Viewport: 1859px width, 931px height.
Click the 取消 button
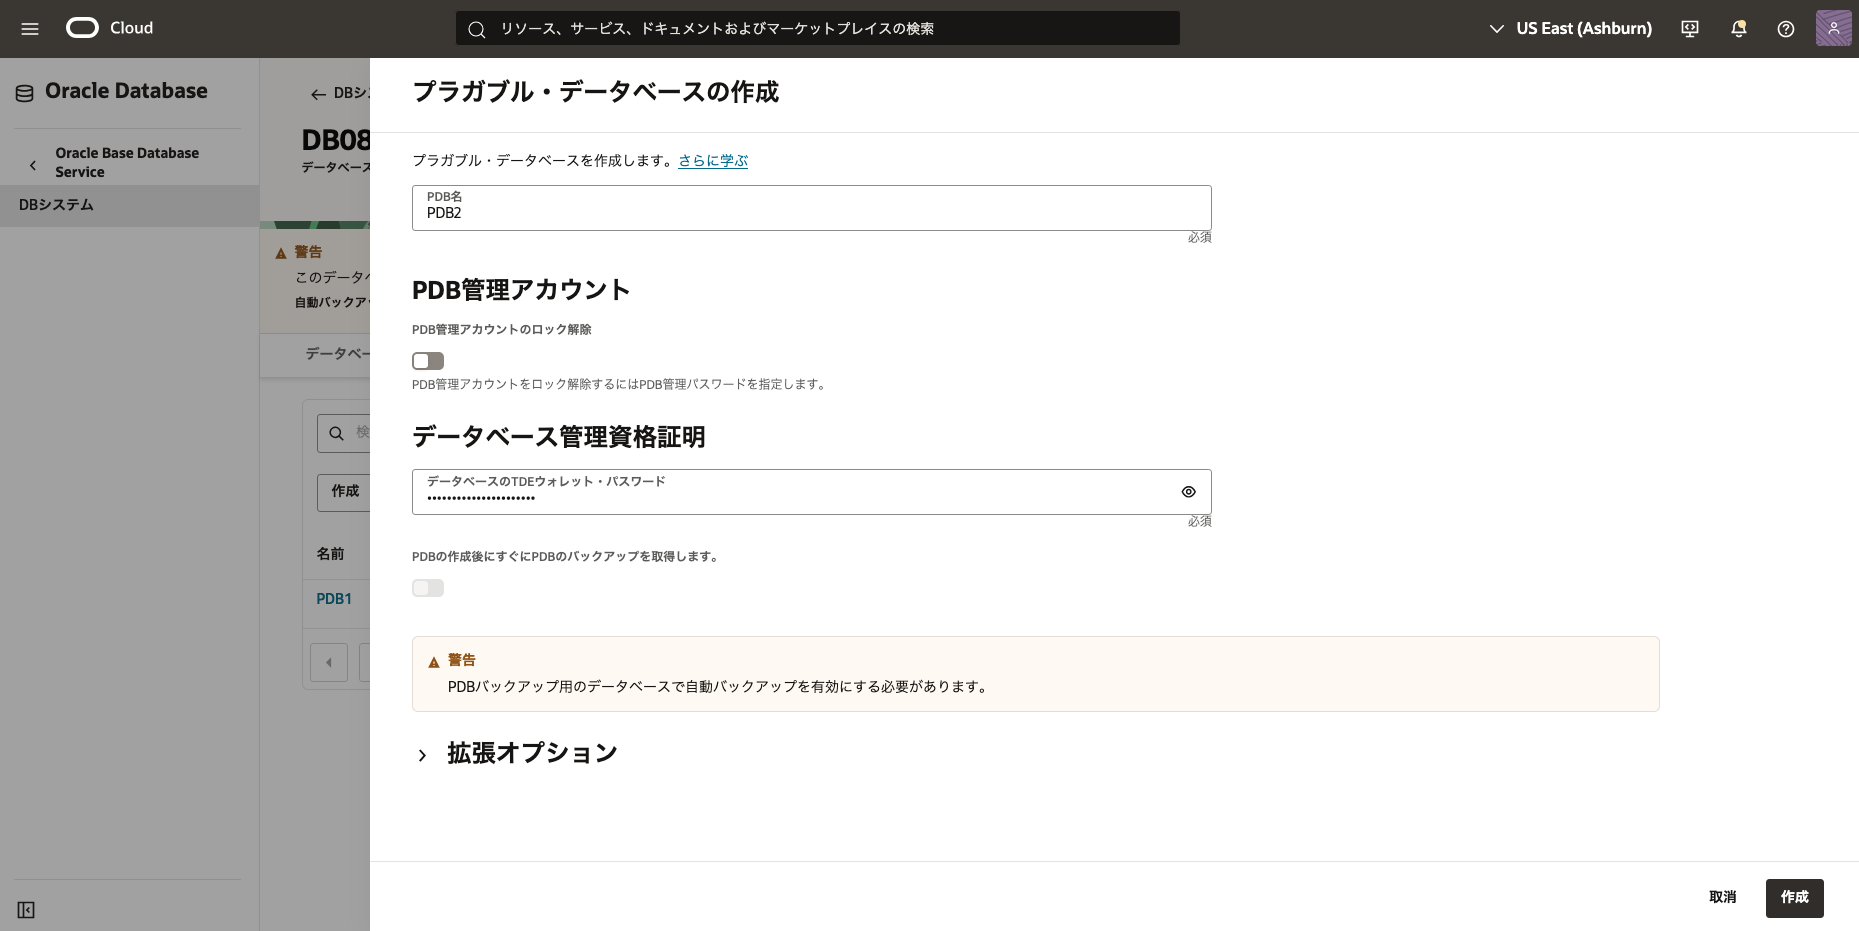click(x=1722, y=898)
